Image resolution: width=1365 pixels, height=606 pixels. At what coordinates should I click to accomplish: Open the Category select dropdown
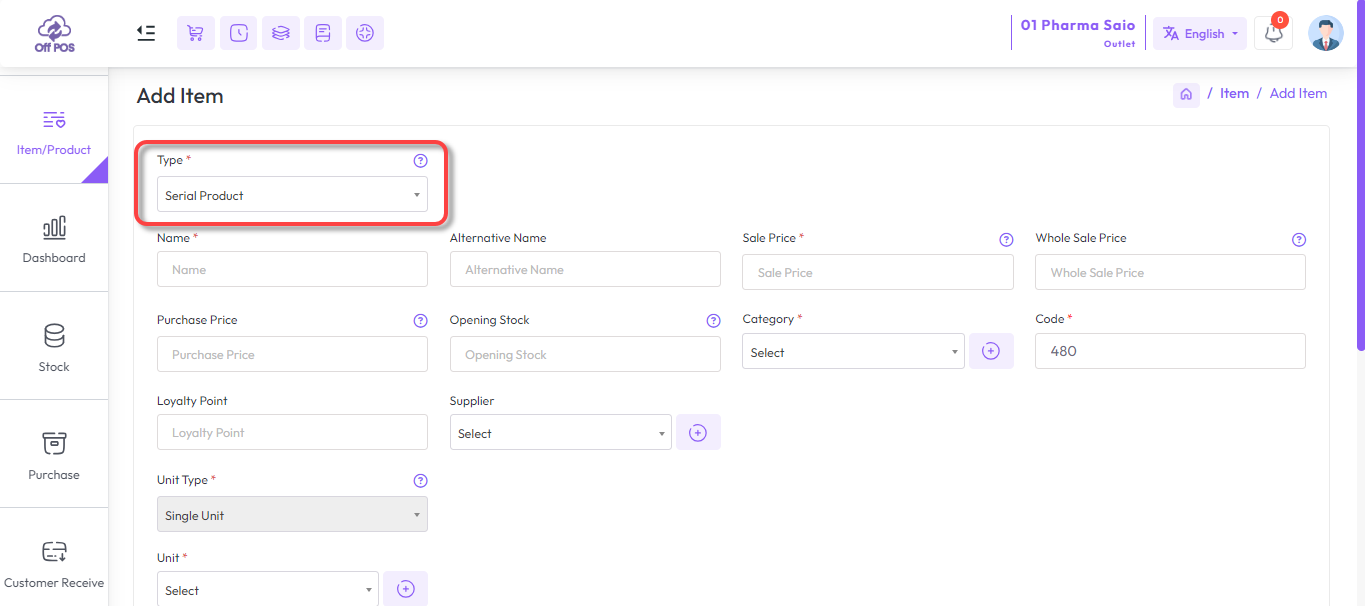(853, 352)
